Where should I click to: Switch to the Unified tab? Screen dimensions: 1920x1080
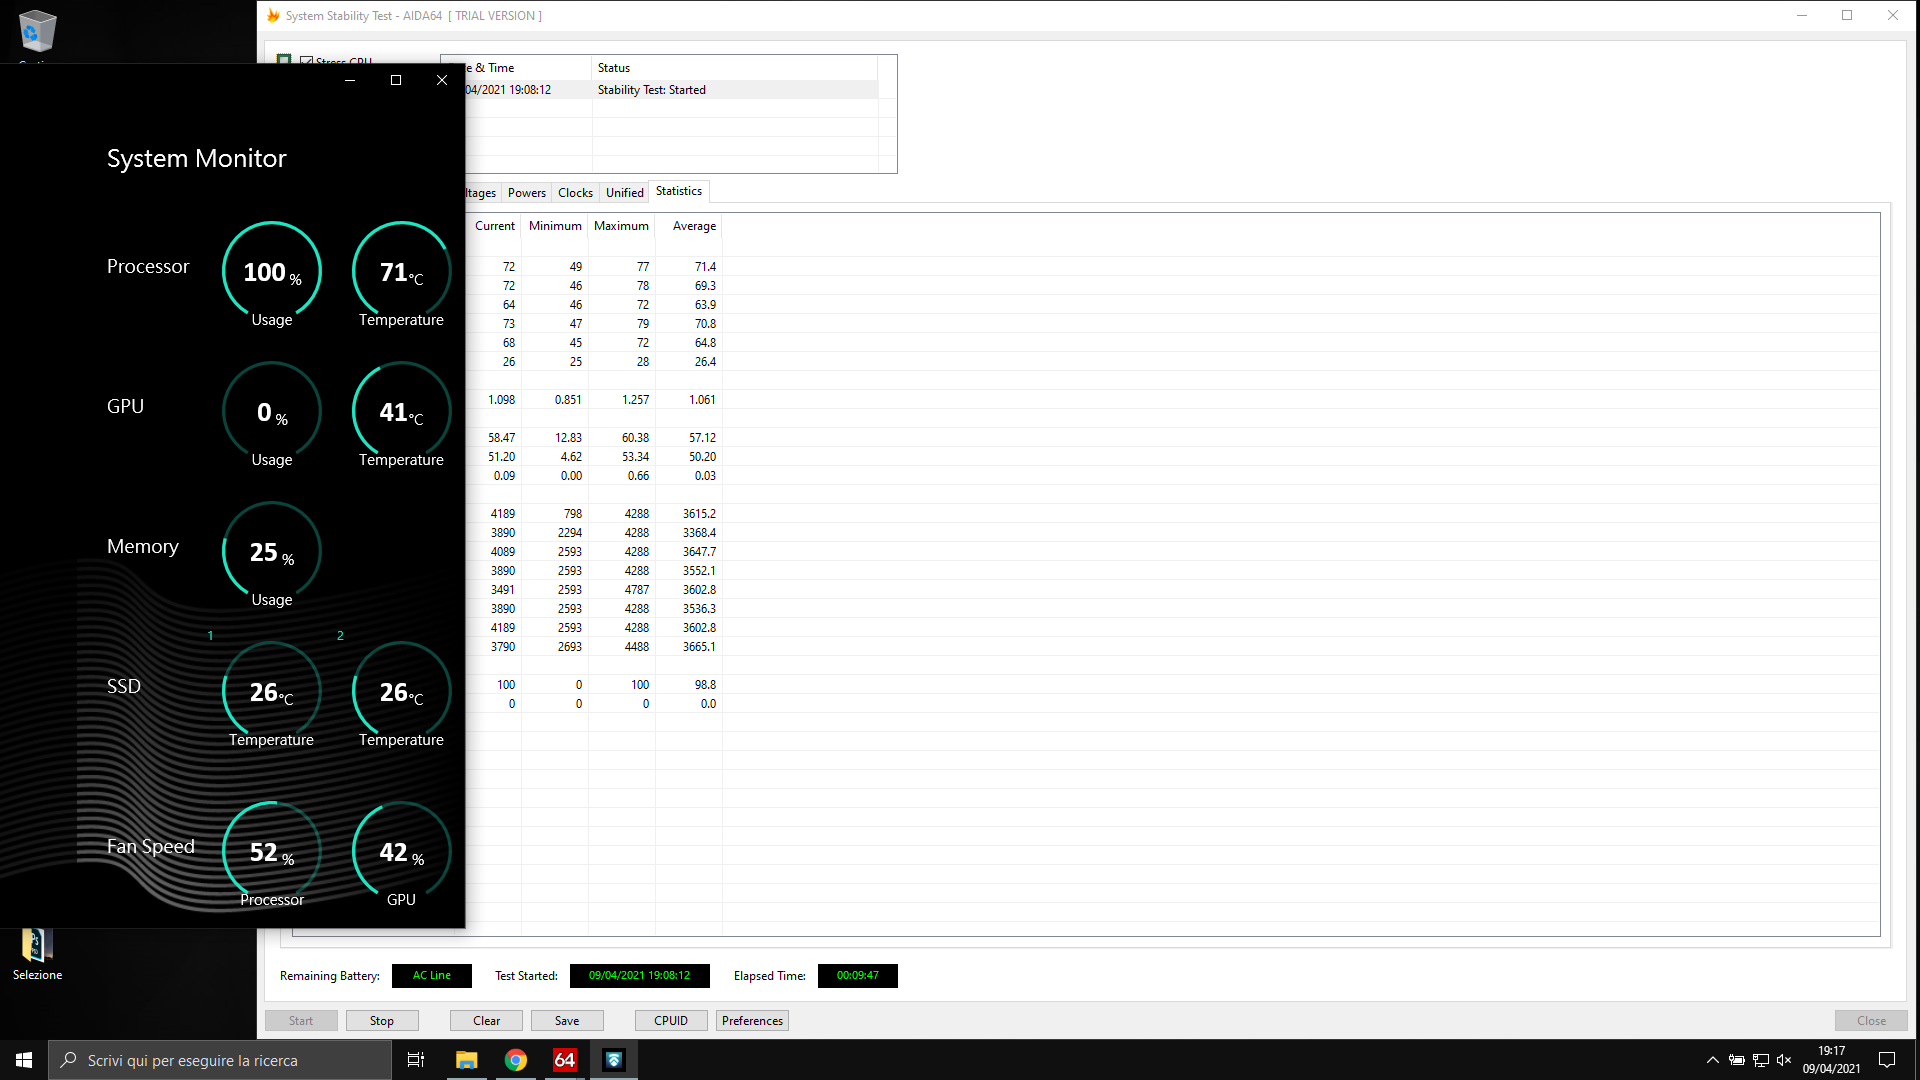(x=624, y=193)
